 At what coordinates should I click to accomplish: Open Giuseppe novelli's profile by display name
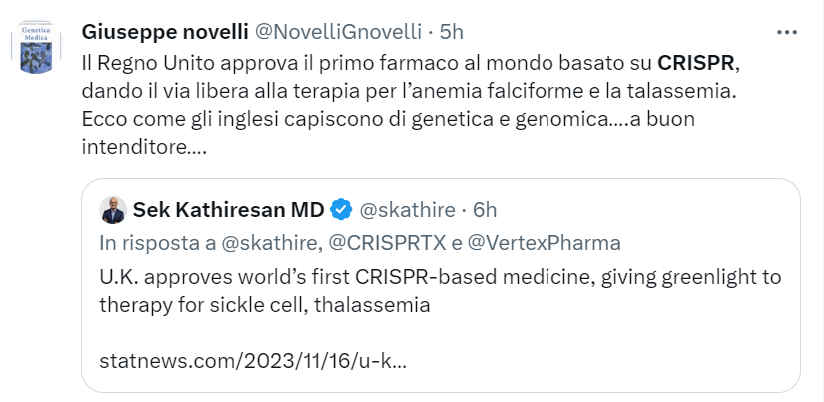coord(164,31)
